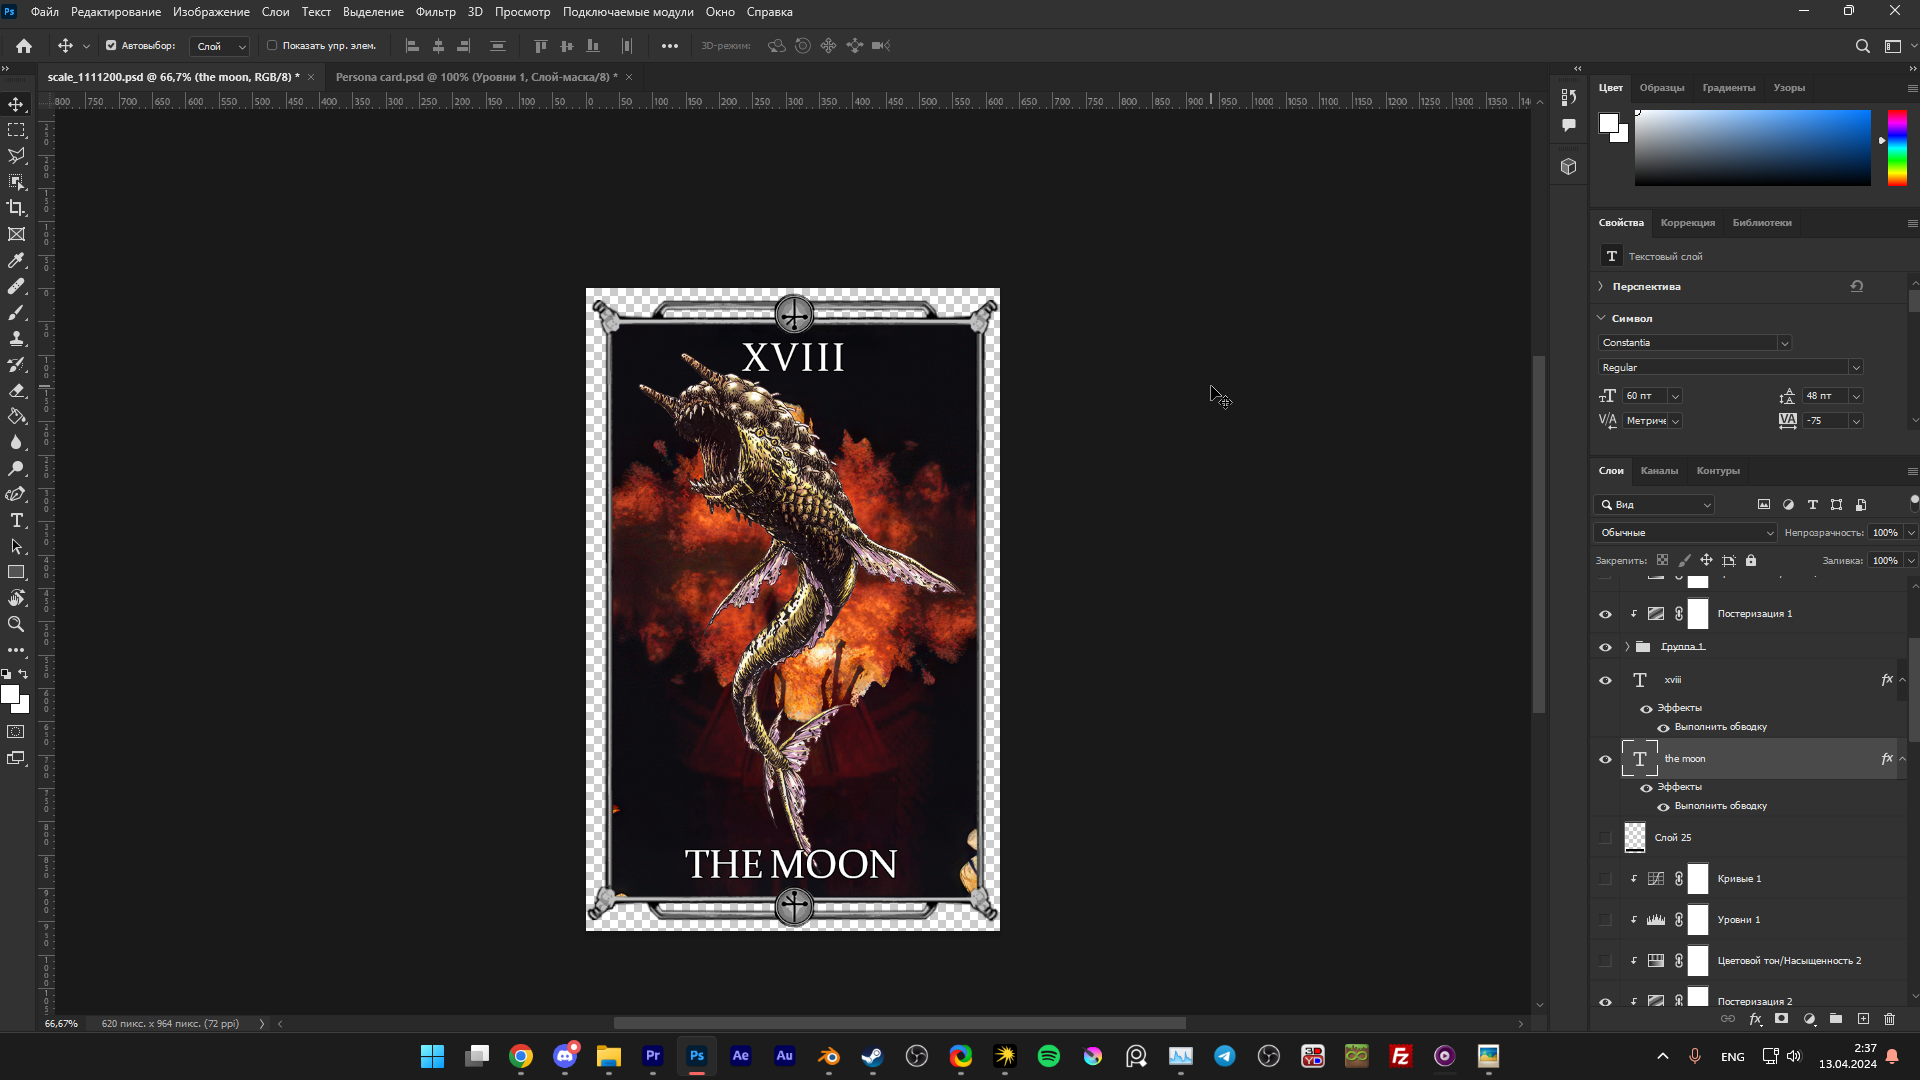Create new adjustment layer
Image resolution: width=1920 pixels, height=1080 pixels.
[1809, 1019]
